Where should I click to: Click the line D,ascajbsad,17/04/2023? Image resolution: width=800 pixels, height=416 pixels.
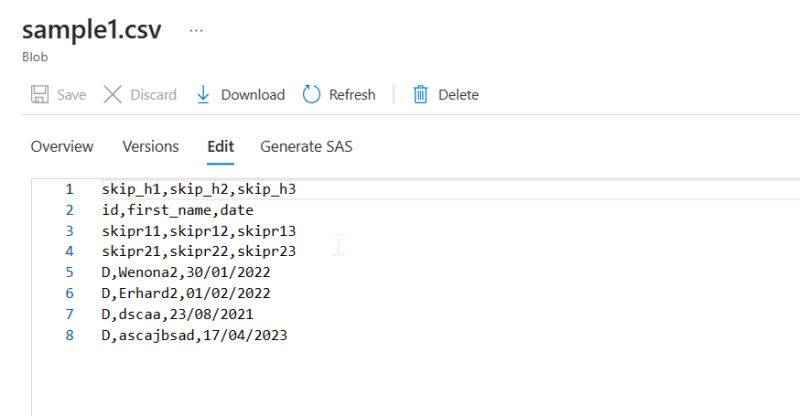pos(194,335)
